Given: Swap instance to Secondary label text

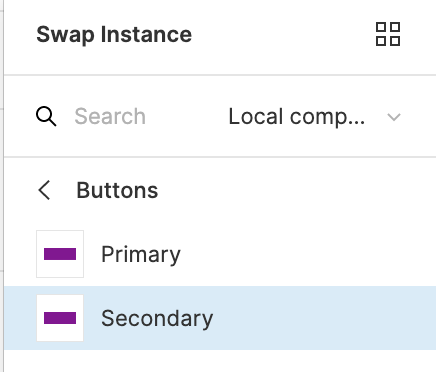Looking at the screenshot, I should click(x=157, y=319).
